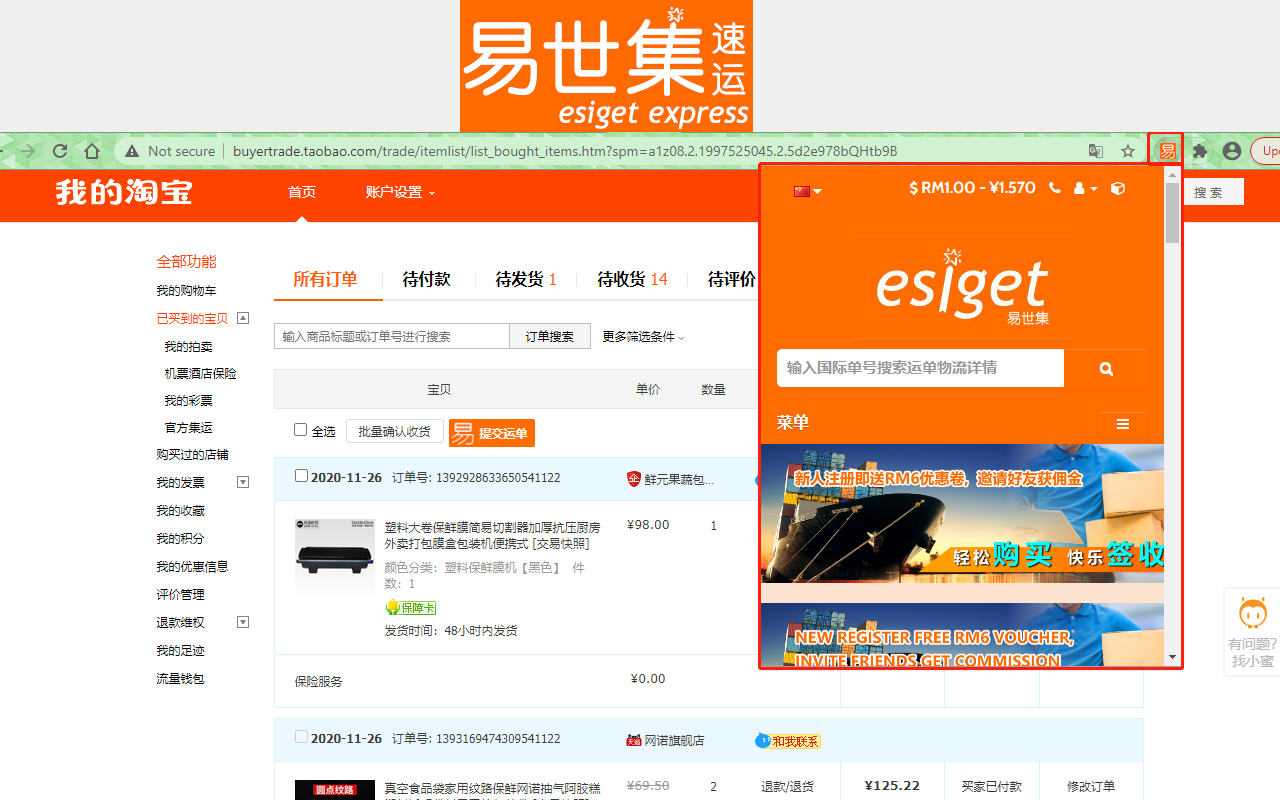Reload the page
1280x800 pixels.
tap(60, 151)
